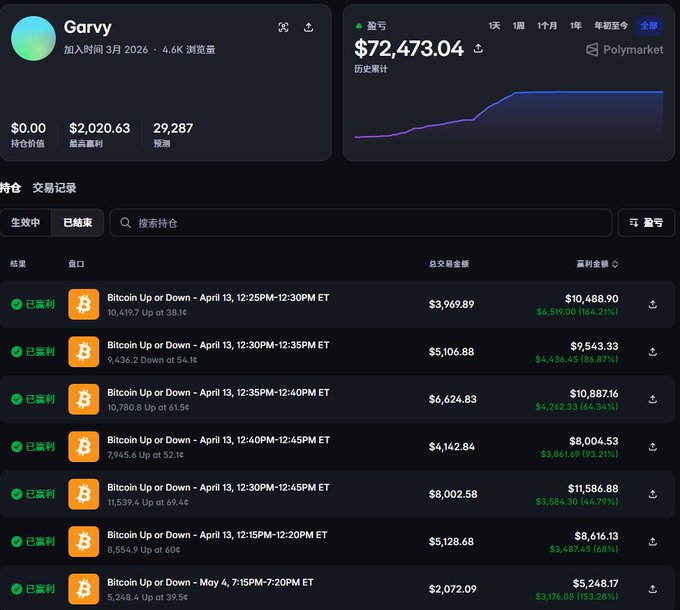
Task: Select the 1周 time range
Action: [x=519, y=26]
